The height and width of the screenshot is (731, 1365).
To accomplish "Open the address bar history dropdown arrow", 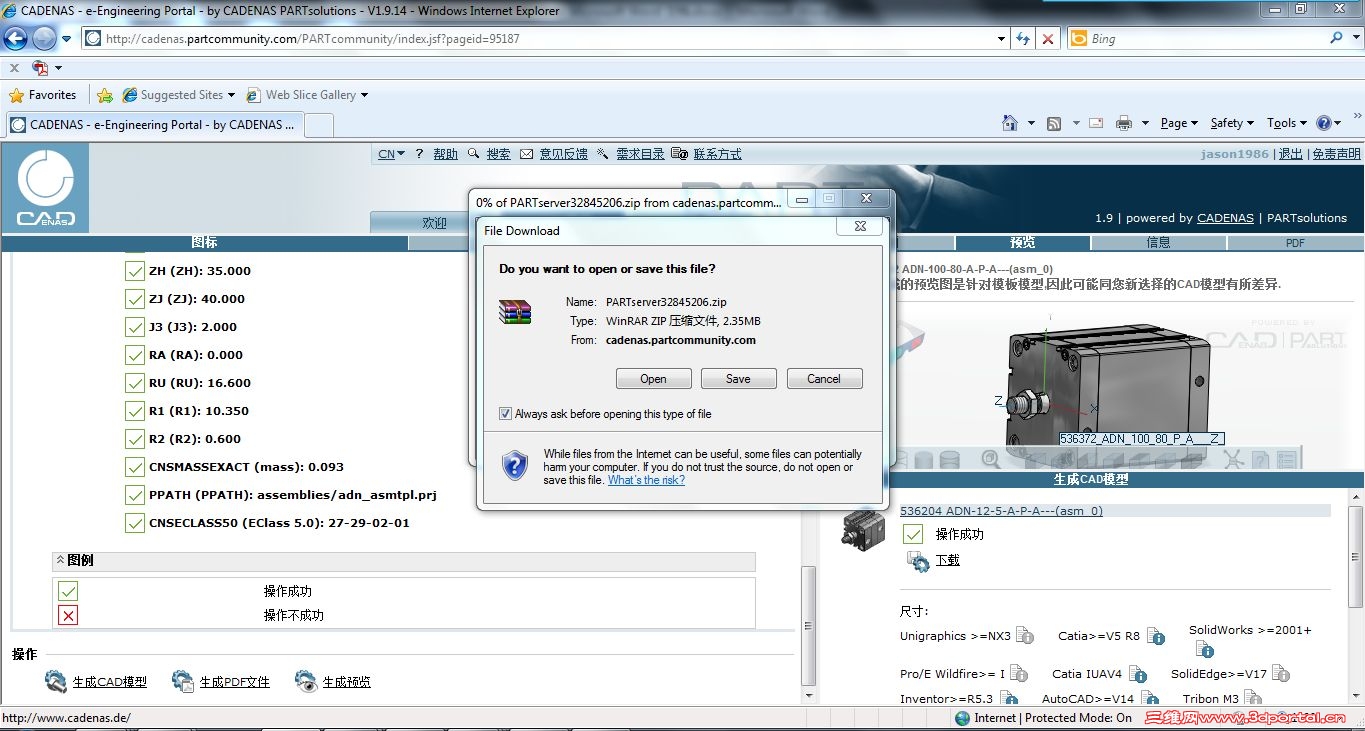I will 1002,39.
